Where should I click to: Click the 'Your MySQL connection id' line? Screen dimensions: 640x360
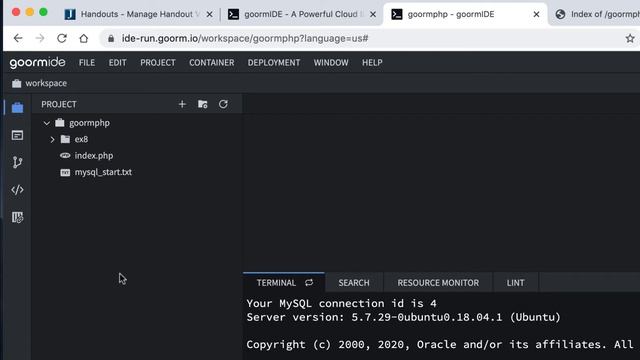[341, 304]
